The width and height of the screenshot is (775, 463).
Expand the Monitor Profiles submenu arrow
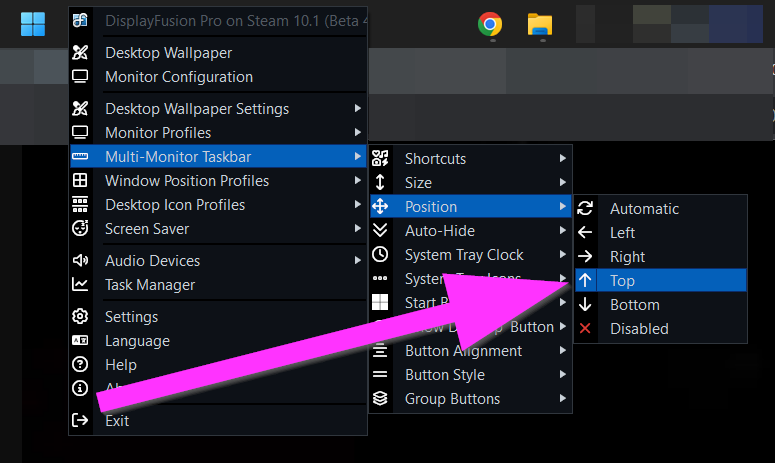pos(357,133)
